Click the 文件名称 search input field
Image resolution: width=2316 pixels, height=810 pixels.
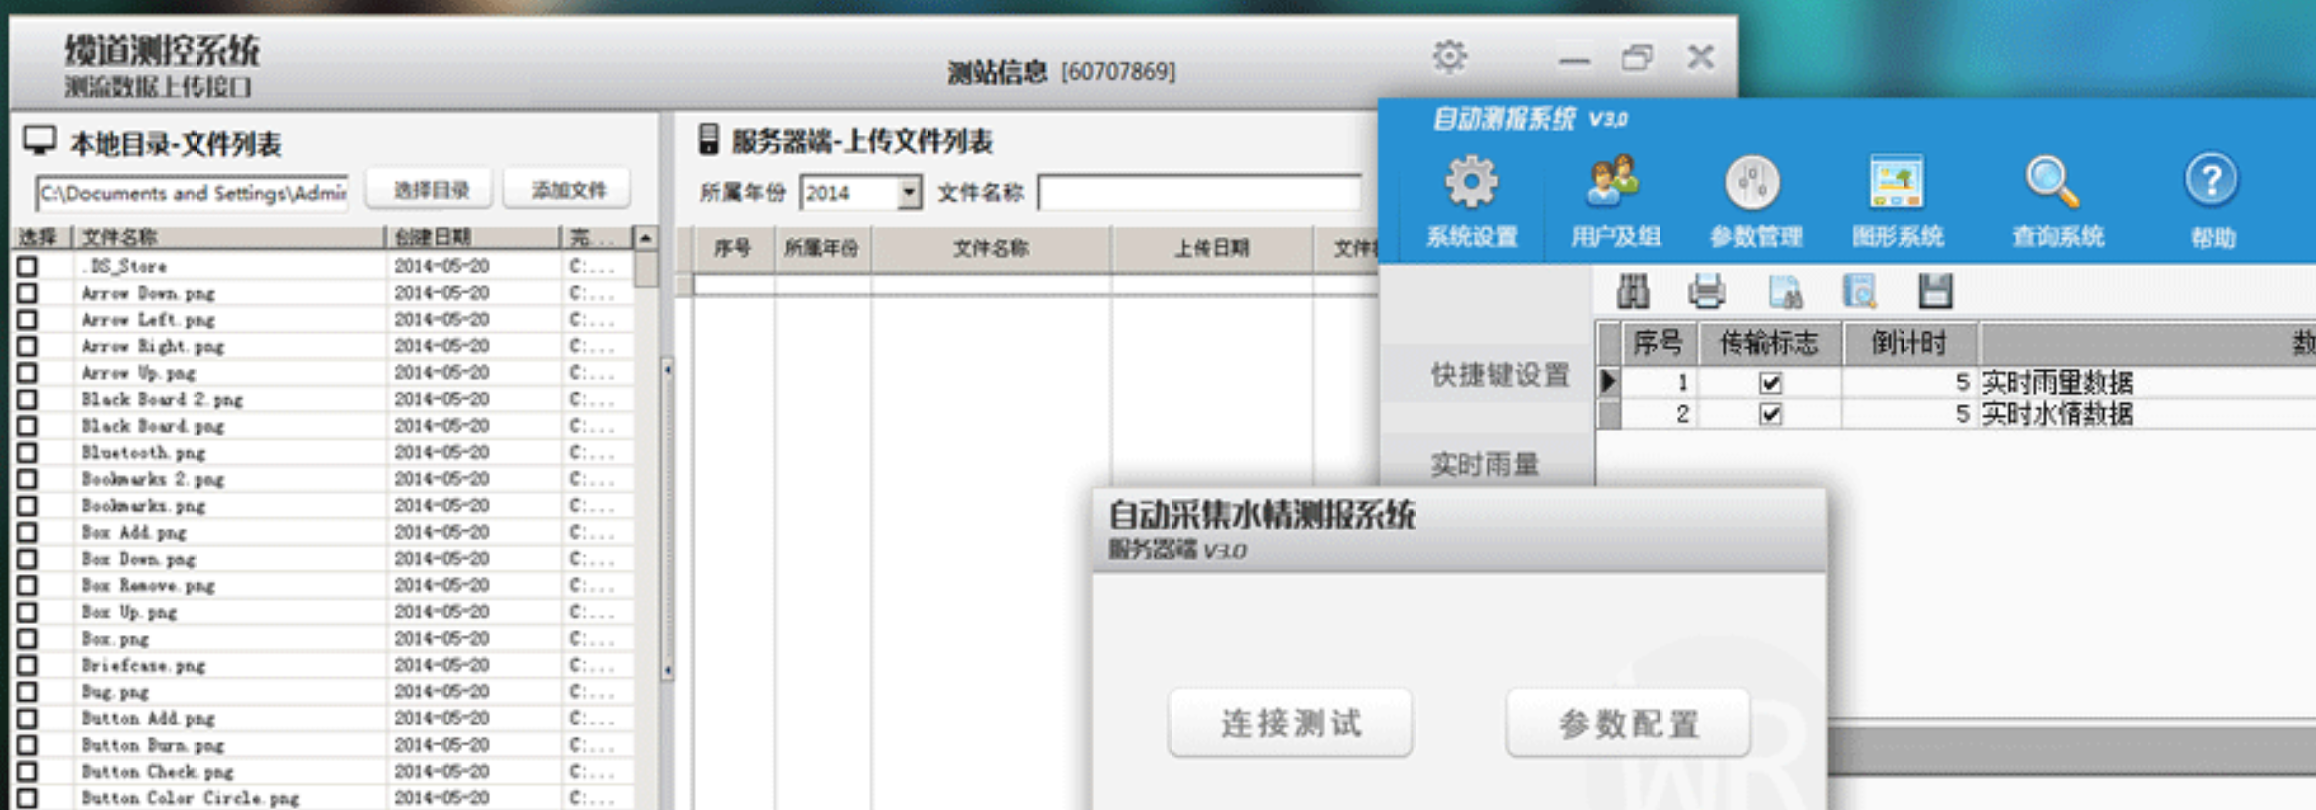click(1199, 192)
